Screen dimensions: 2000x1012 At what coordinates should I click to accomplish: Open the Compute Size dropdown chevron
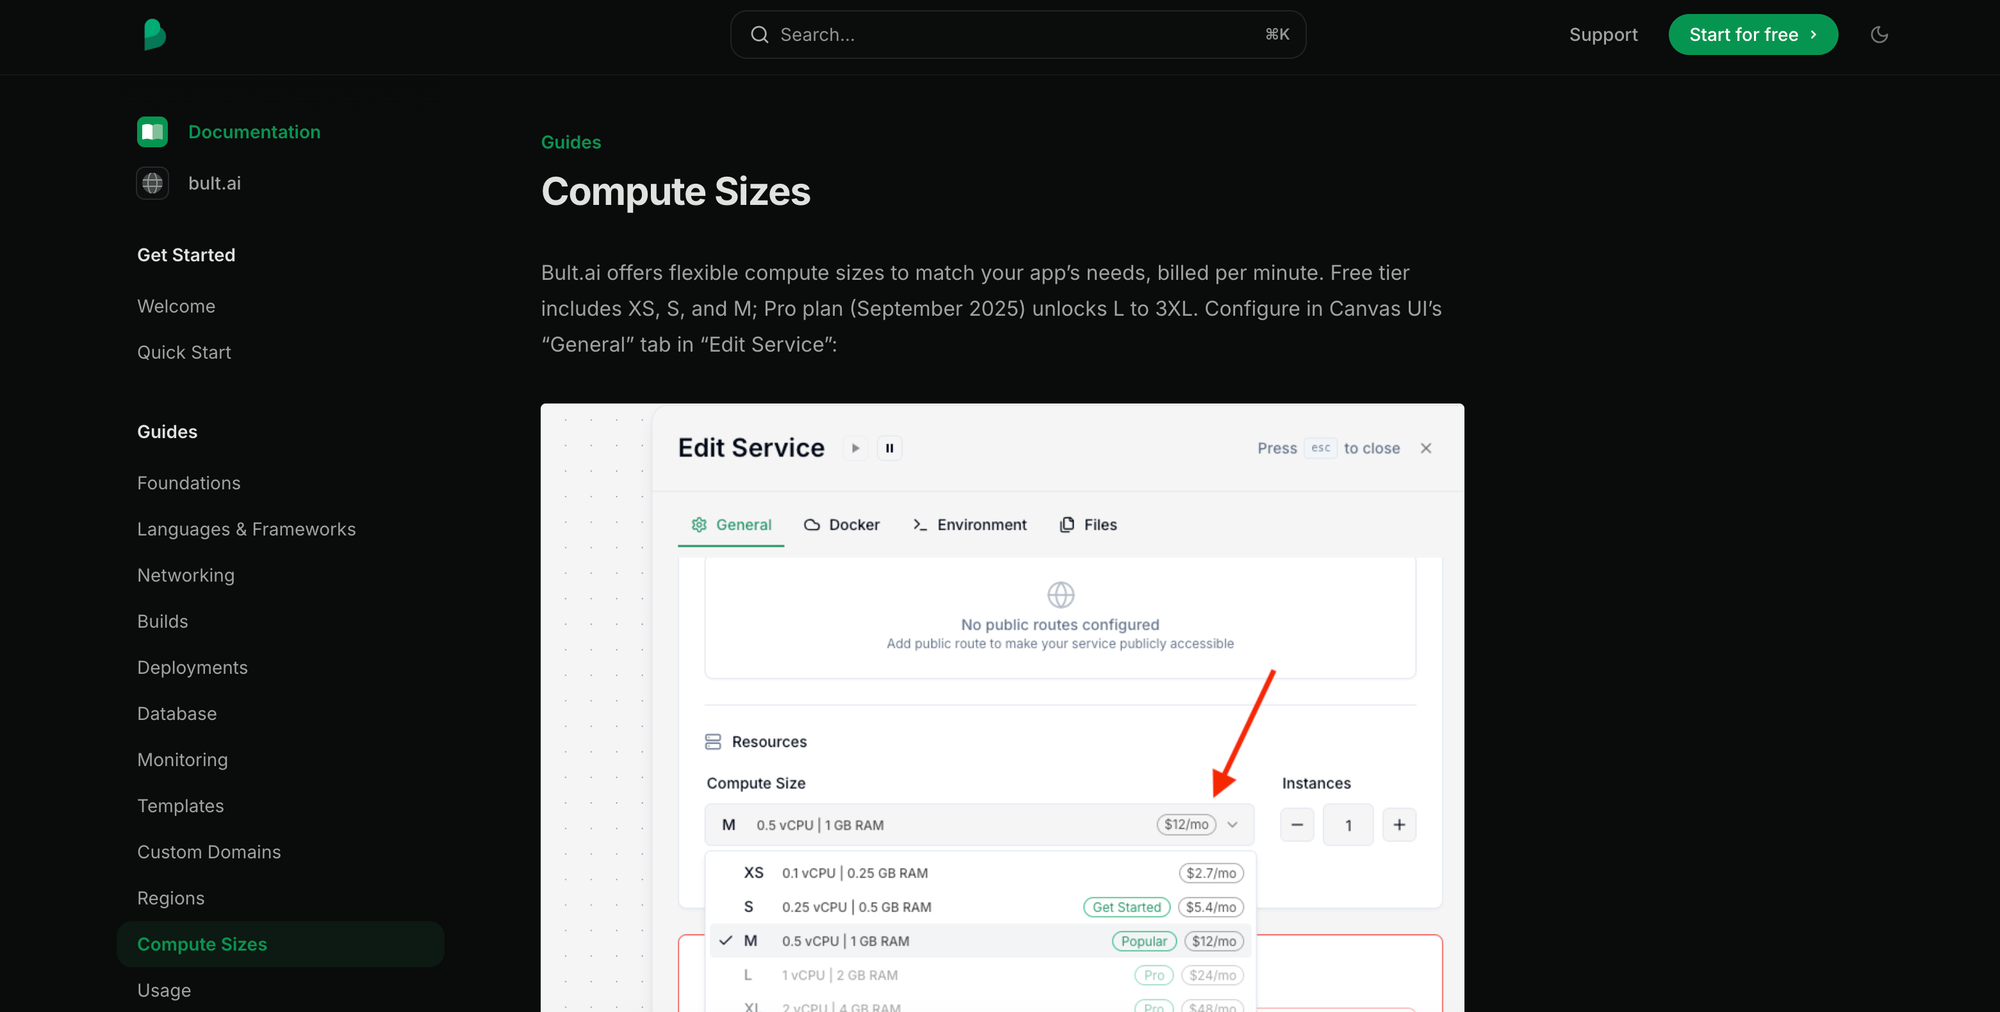click(x=1233, y=825)
